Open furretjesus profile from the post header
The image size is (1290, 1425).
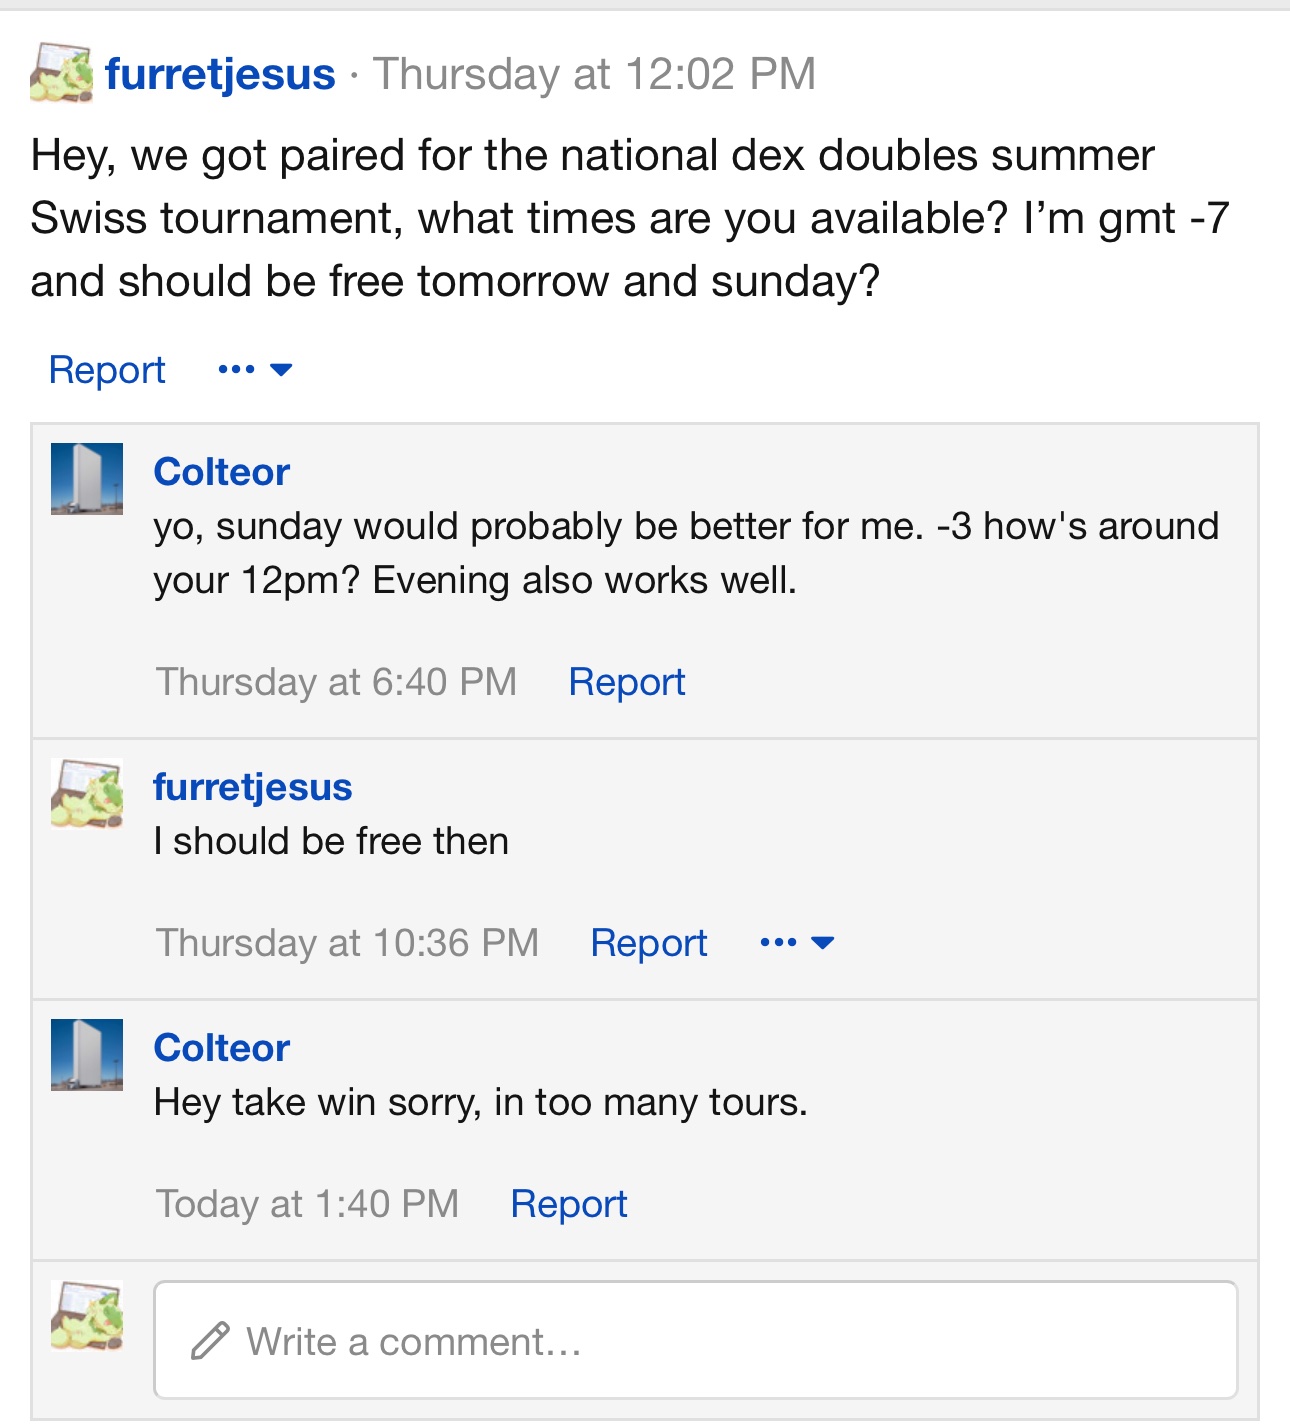pyautogui.click(x=220, y=74)
